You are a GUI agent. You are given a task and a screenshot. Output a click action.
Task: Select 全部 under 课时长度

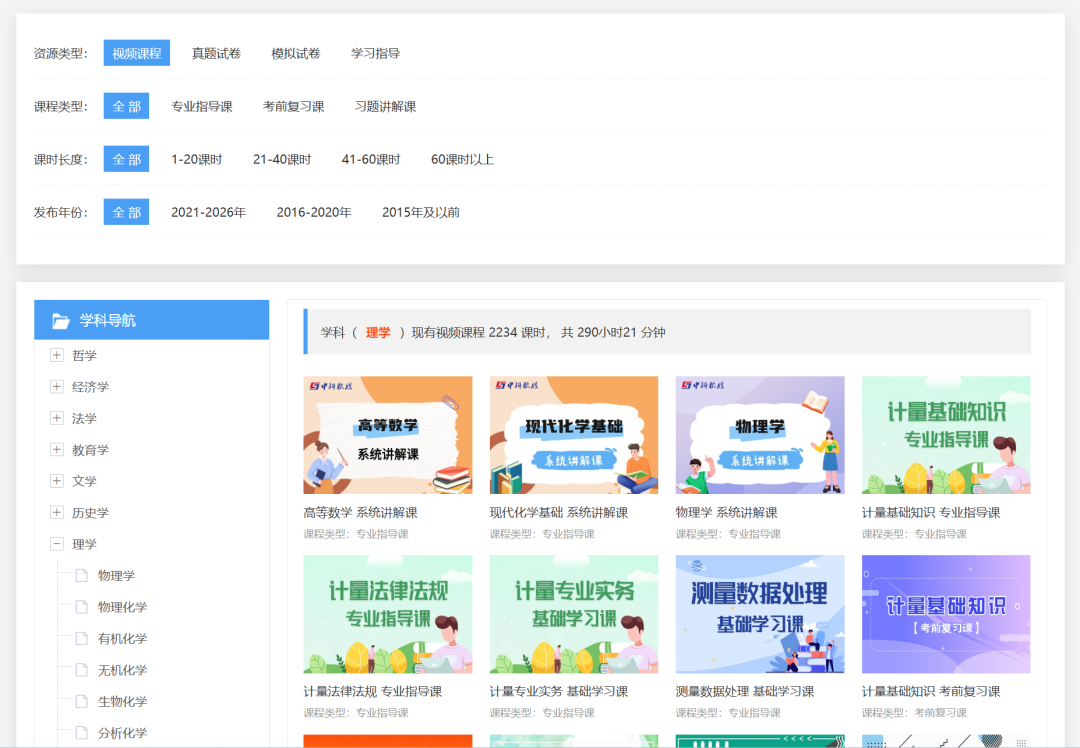pyautogui.click(x=126, y=159)
